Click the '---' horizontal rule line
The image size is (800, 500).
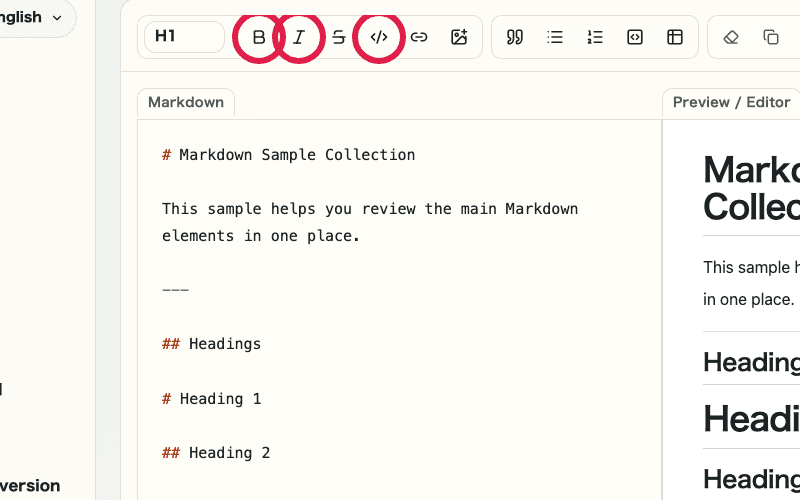[176, 290]
